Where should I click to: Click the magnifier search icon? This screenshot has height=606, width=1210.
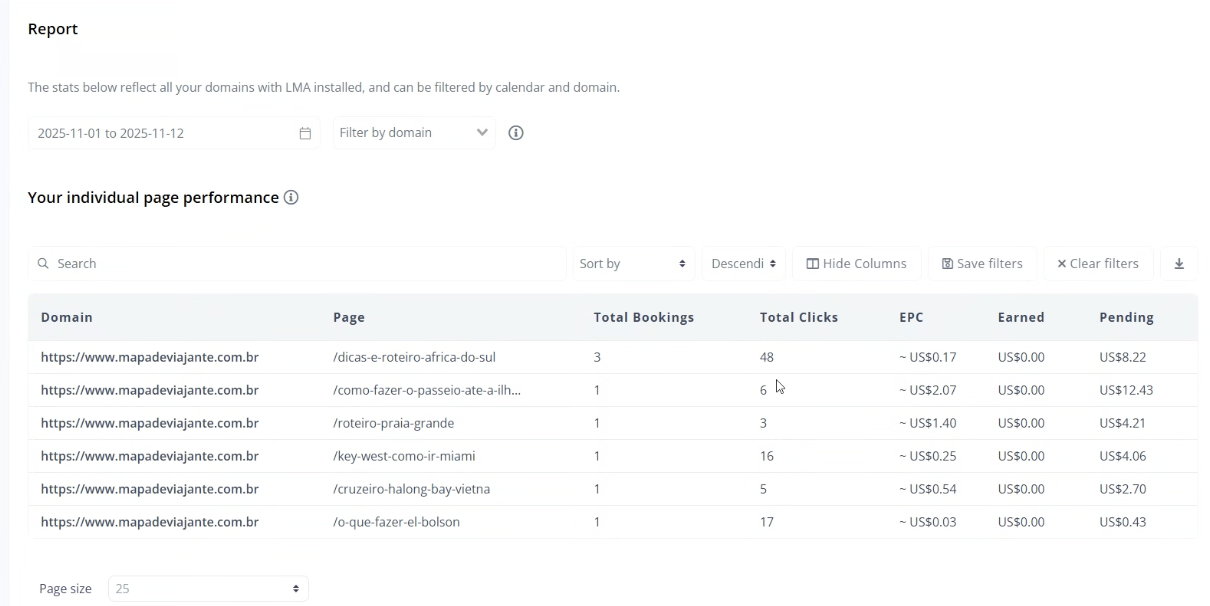(x=43, y=264)
